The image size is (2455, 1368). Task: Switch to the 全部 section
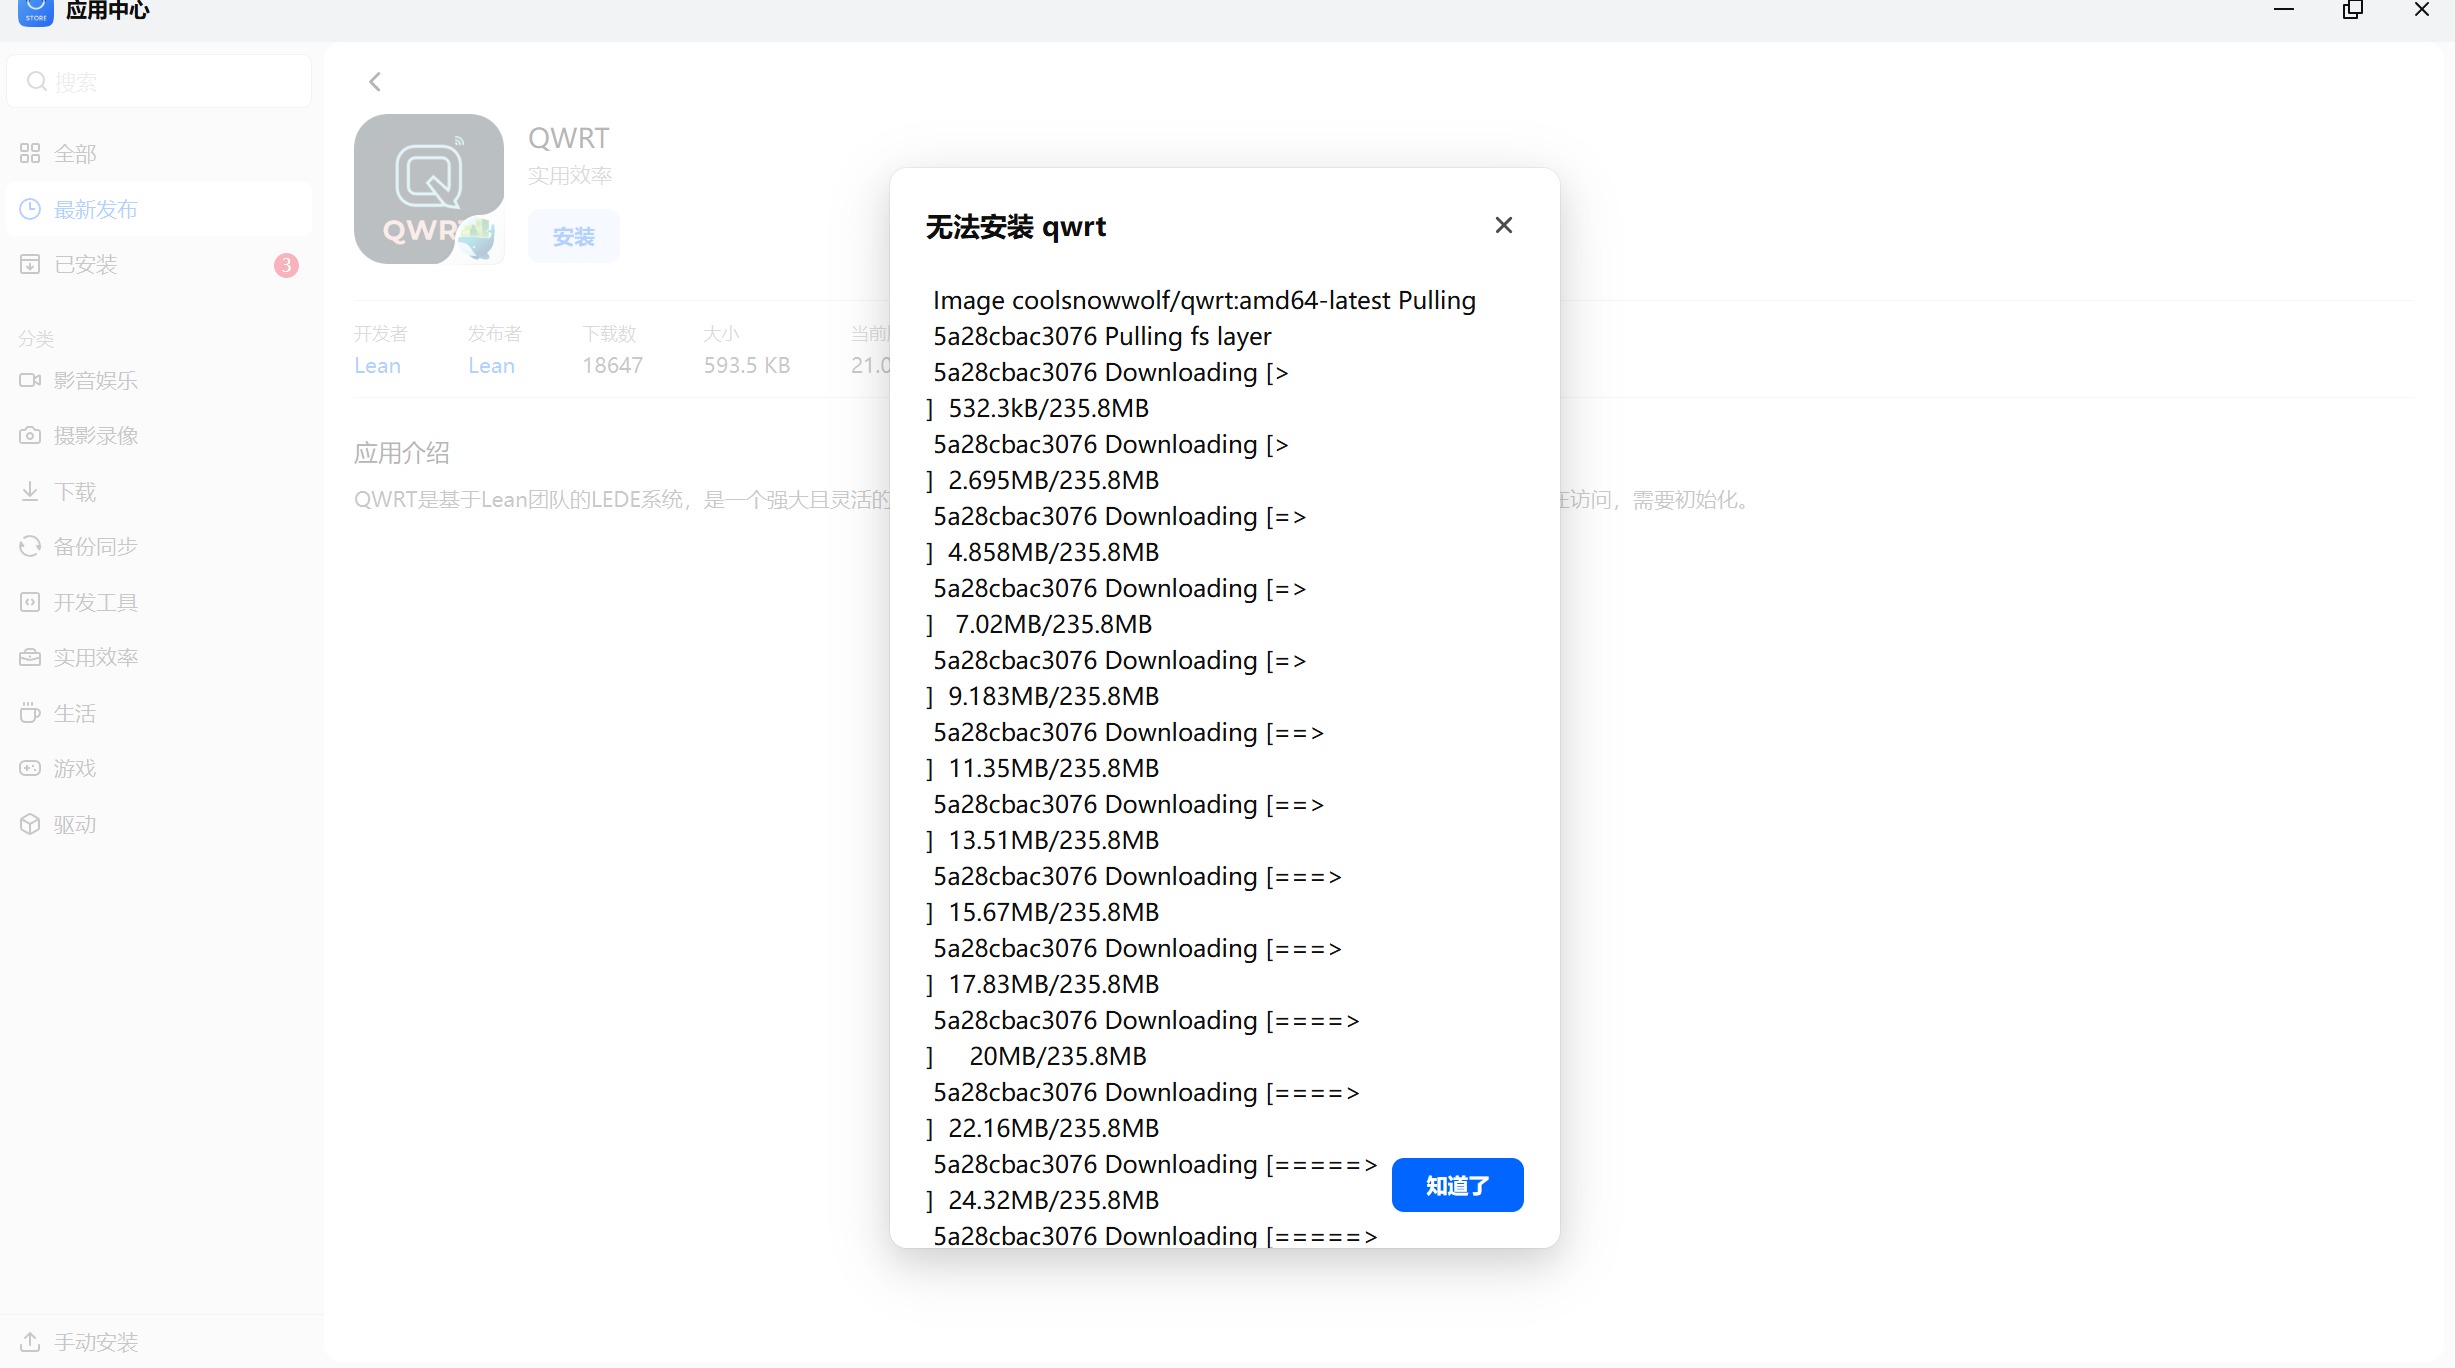tap(74, 153)
